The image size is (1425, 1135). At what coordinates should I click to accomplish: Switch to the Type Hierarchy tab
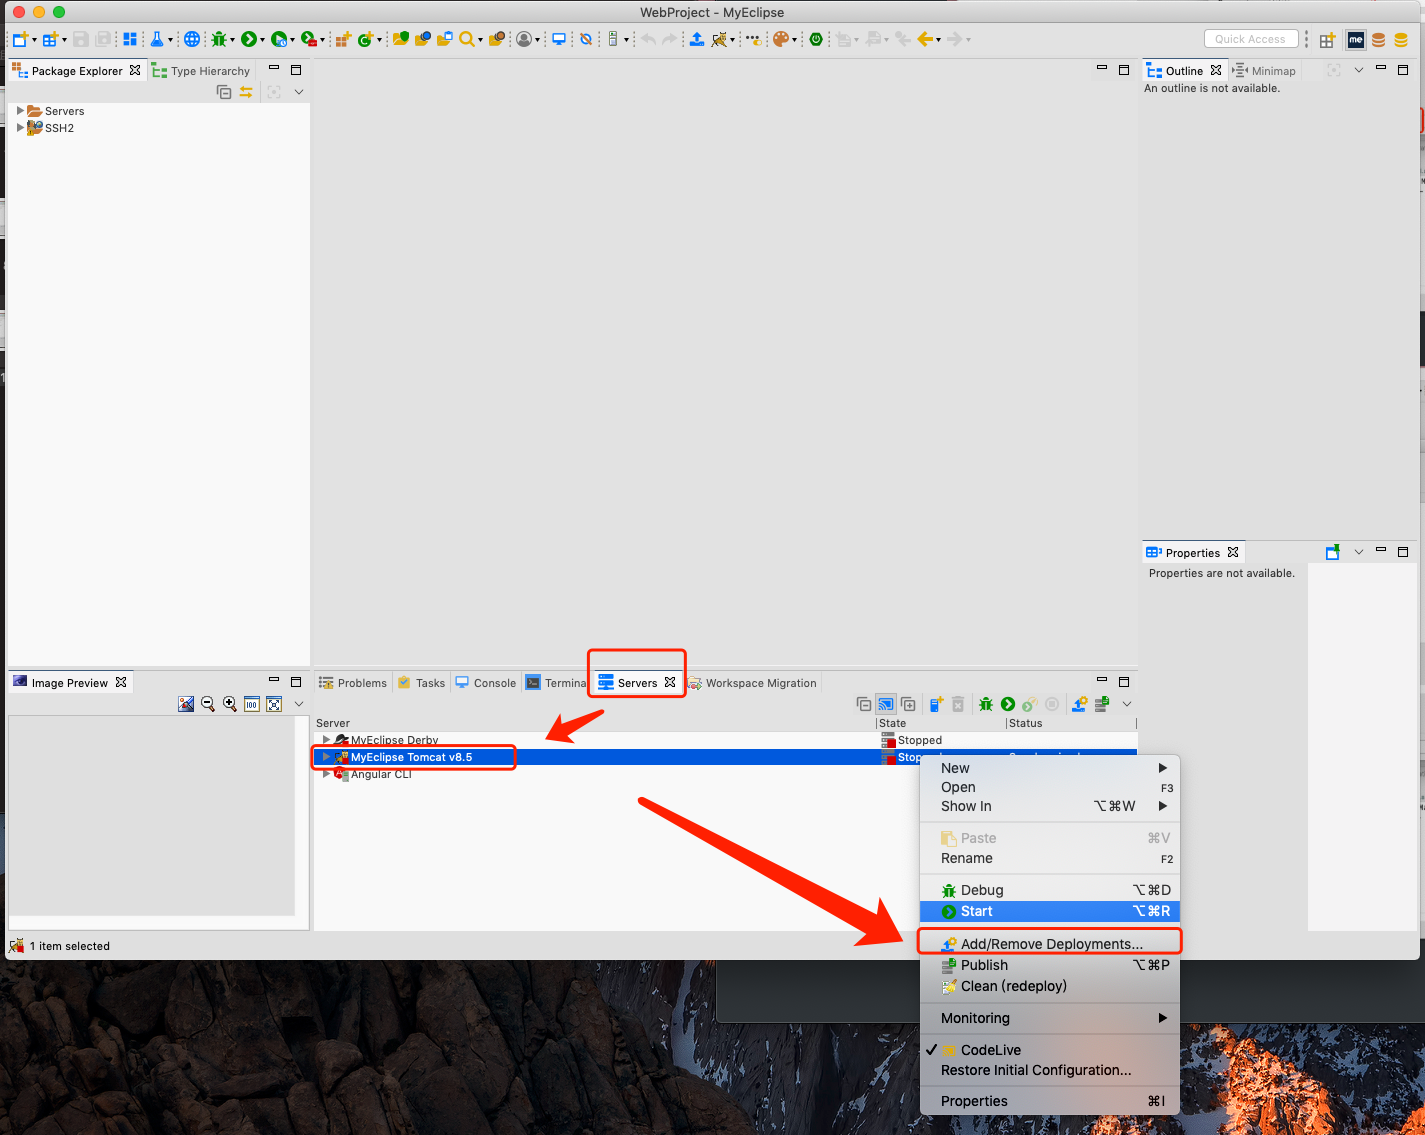(x=201, y=71)
